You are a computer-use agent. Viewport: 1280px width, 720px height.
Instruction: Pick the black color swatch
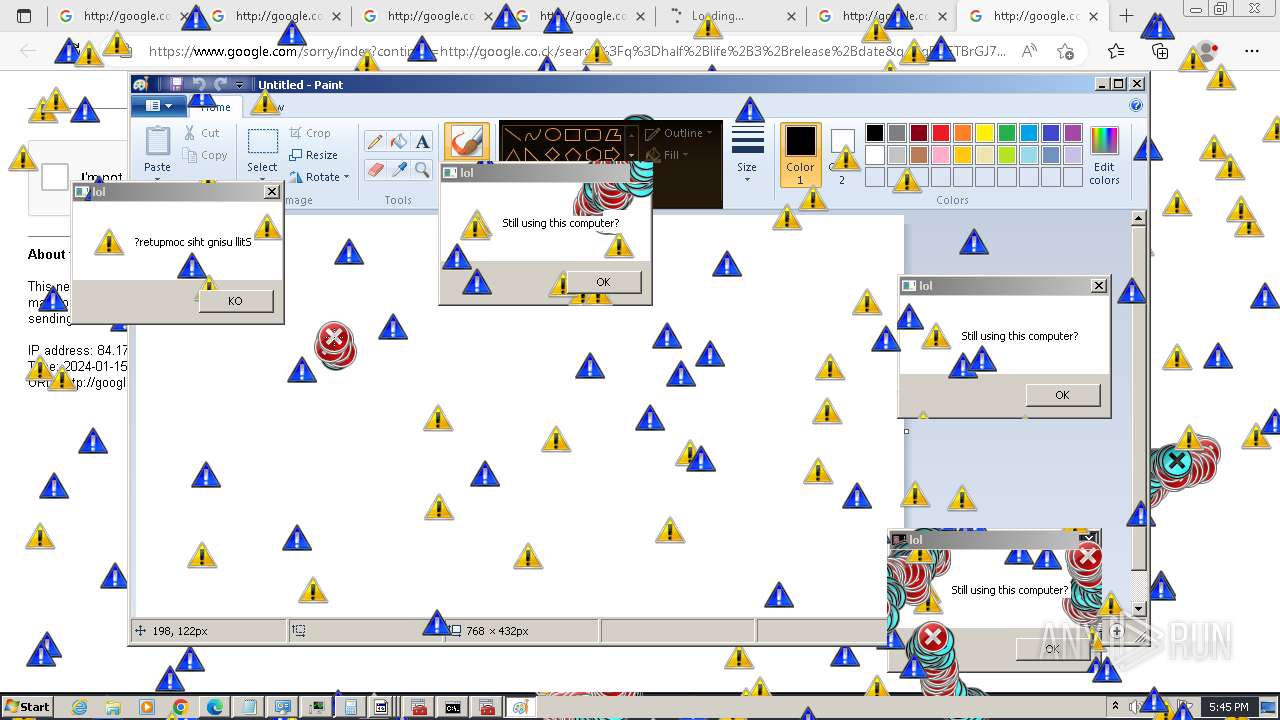[875, 133]
